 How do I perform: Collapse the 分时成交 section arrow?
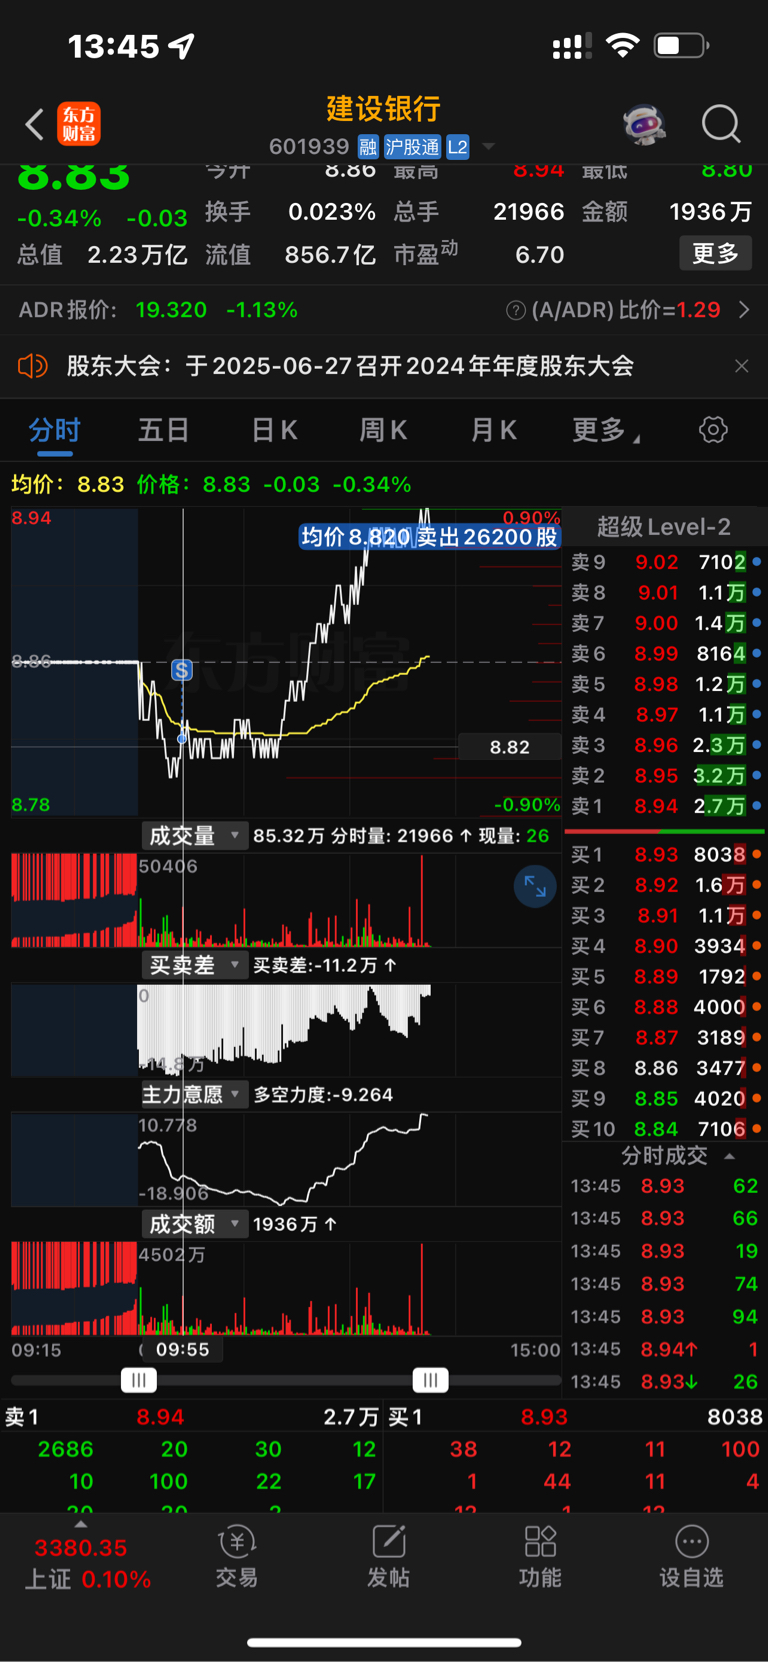[x=730, y=1156]
